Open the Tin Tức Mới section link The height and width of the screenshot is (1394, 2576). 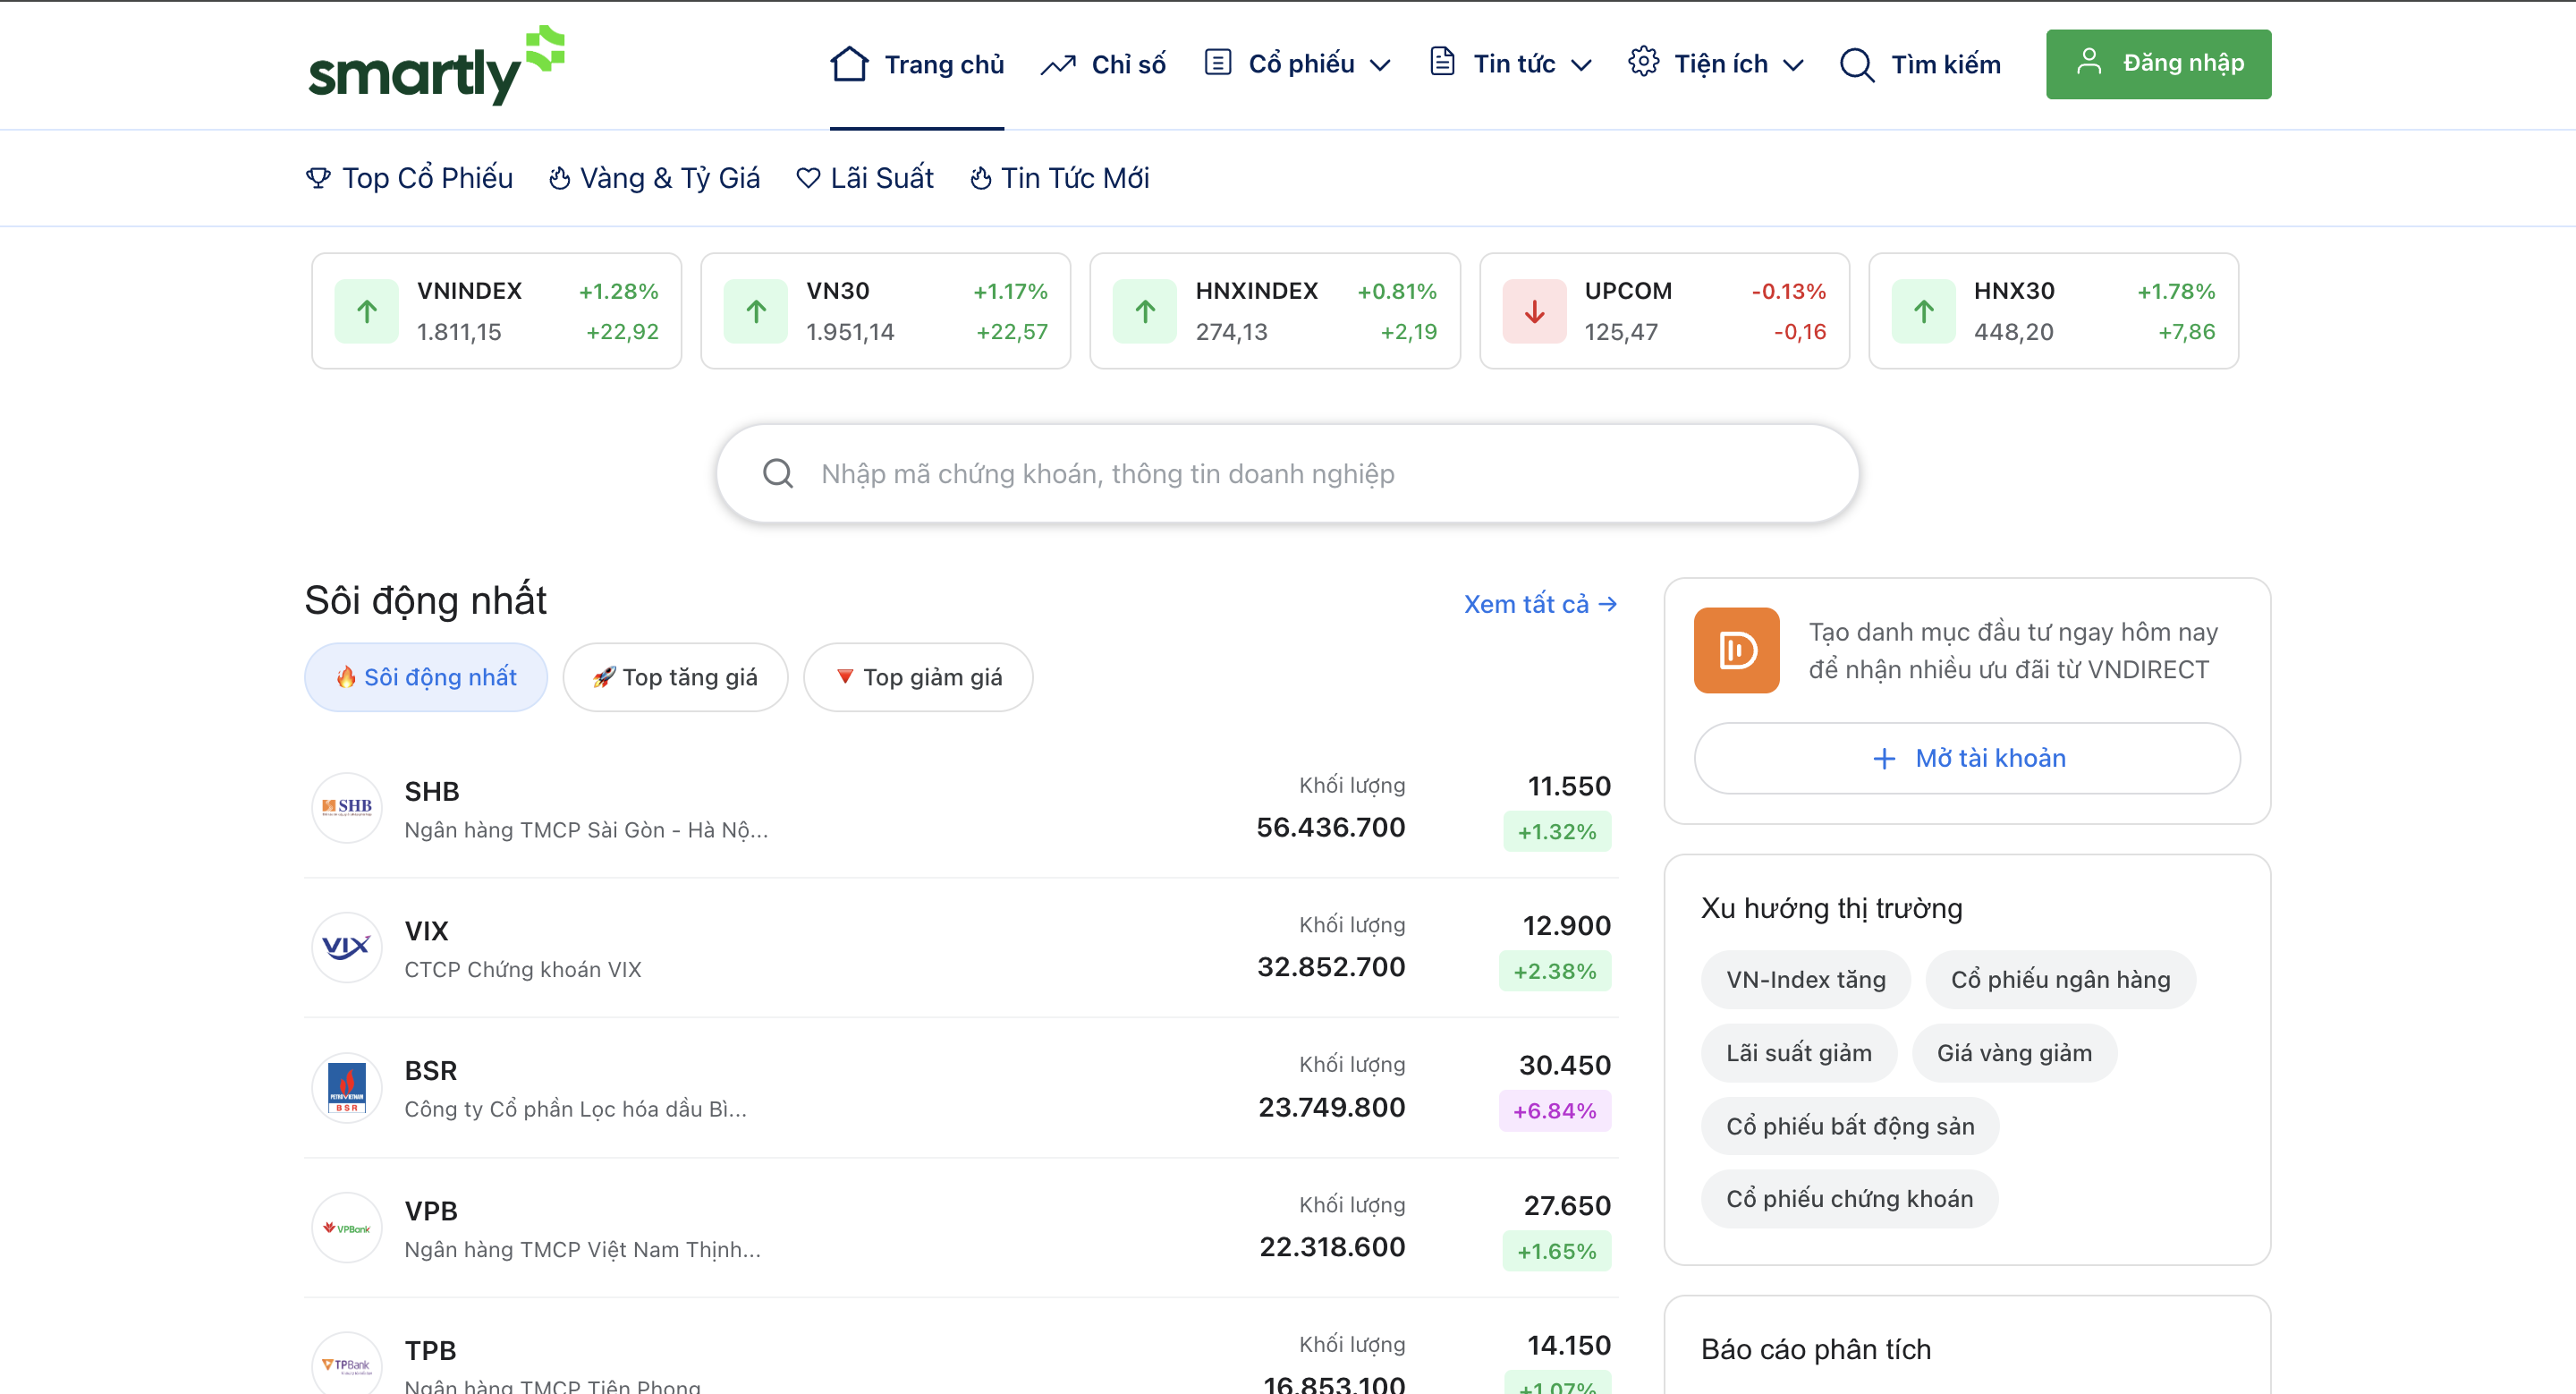click(x=1060, y=178)
